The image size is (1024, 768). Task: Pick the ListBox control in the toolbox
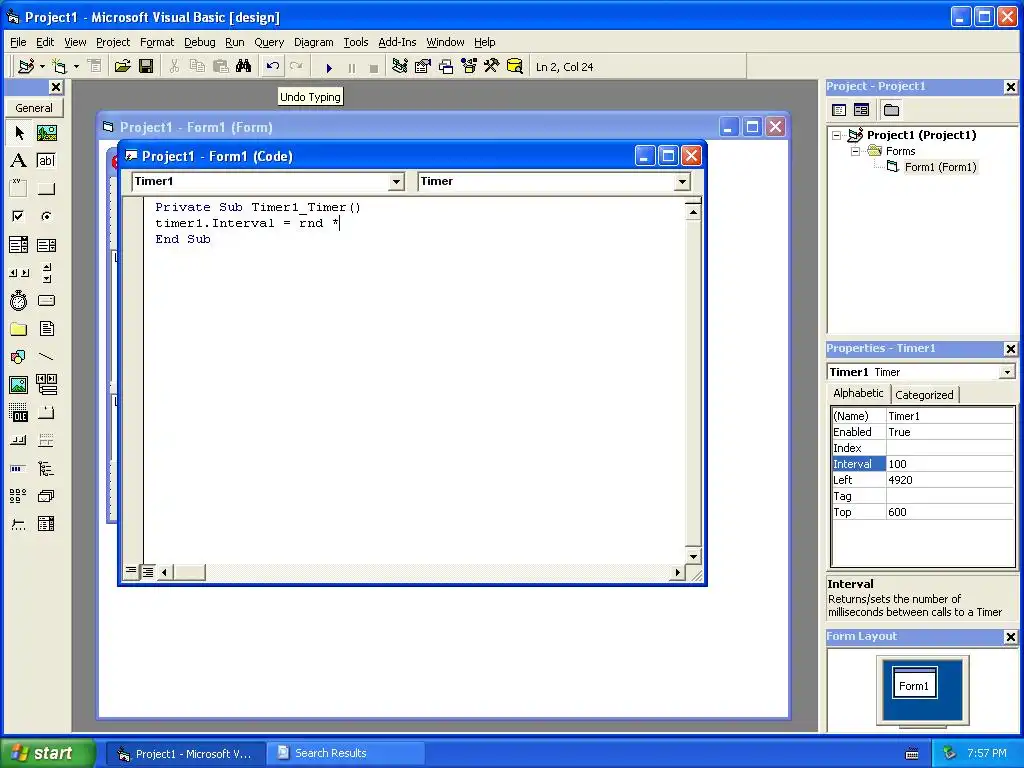pos(46,245)
